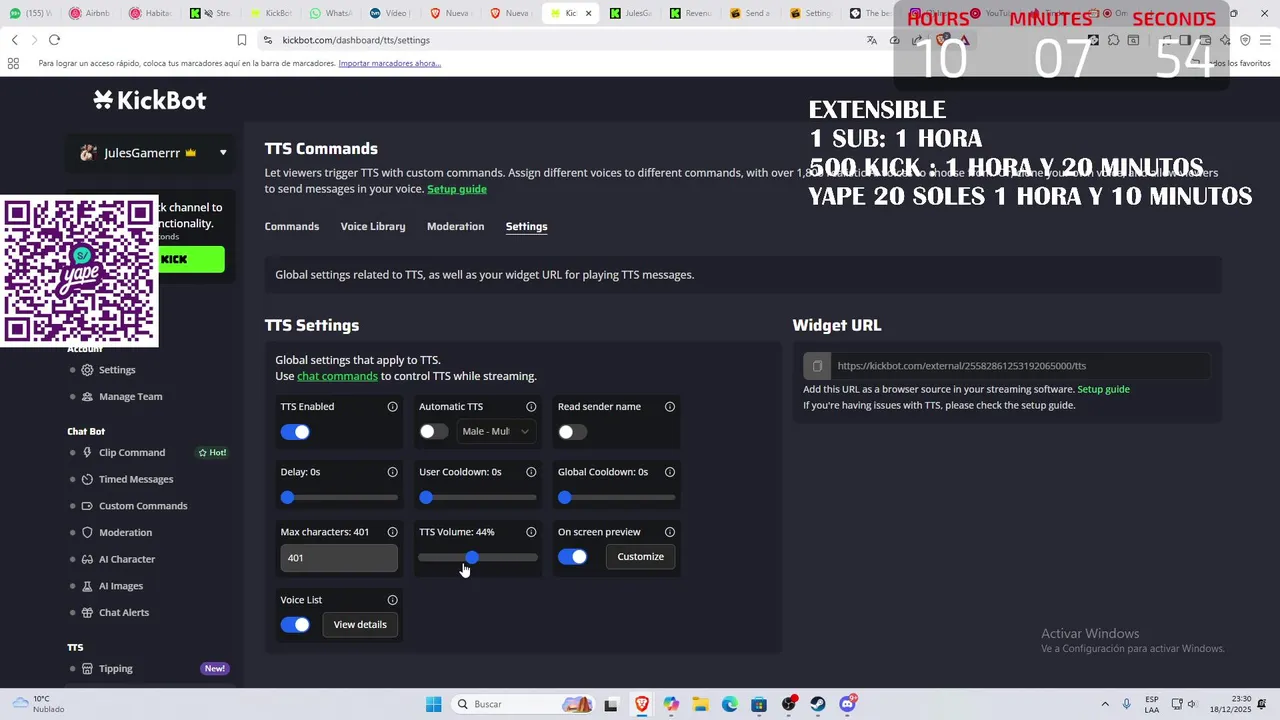Switch off the Voice List toggle
The image size is (1280, 720).
[x=295, y=625]
